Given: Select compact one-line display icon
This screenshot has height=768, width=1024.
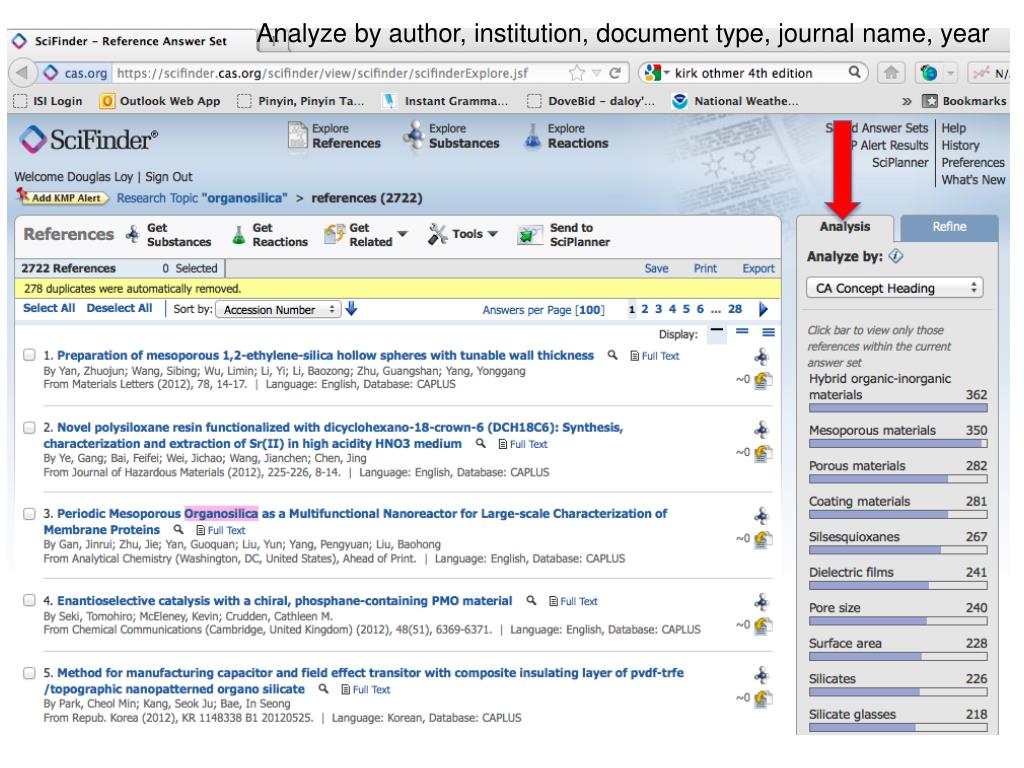Looking at the screenshot, I should [717, 333].
